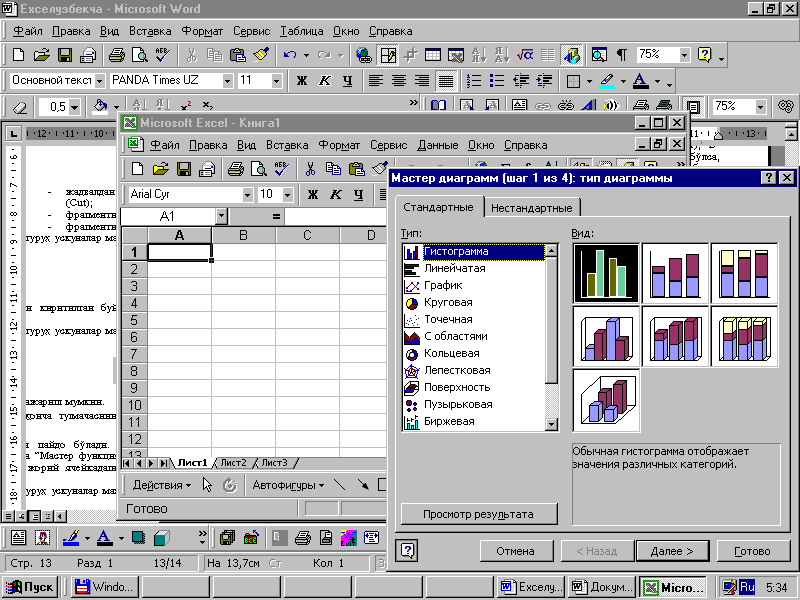Open Word's 75% zoom dropdown
Screen dimensions: 800x600
pyautogui.click(x=685, y=55)
